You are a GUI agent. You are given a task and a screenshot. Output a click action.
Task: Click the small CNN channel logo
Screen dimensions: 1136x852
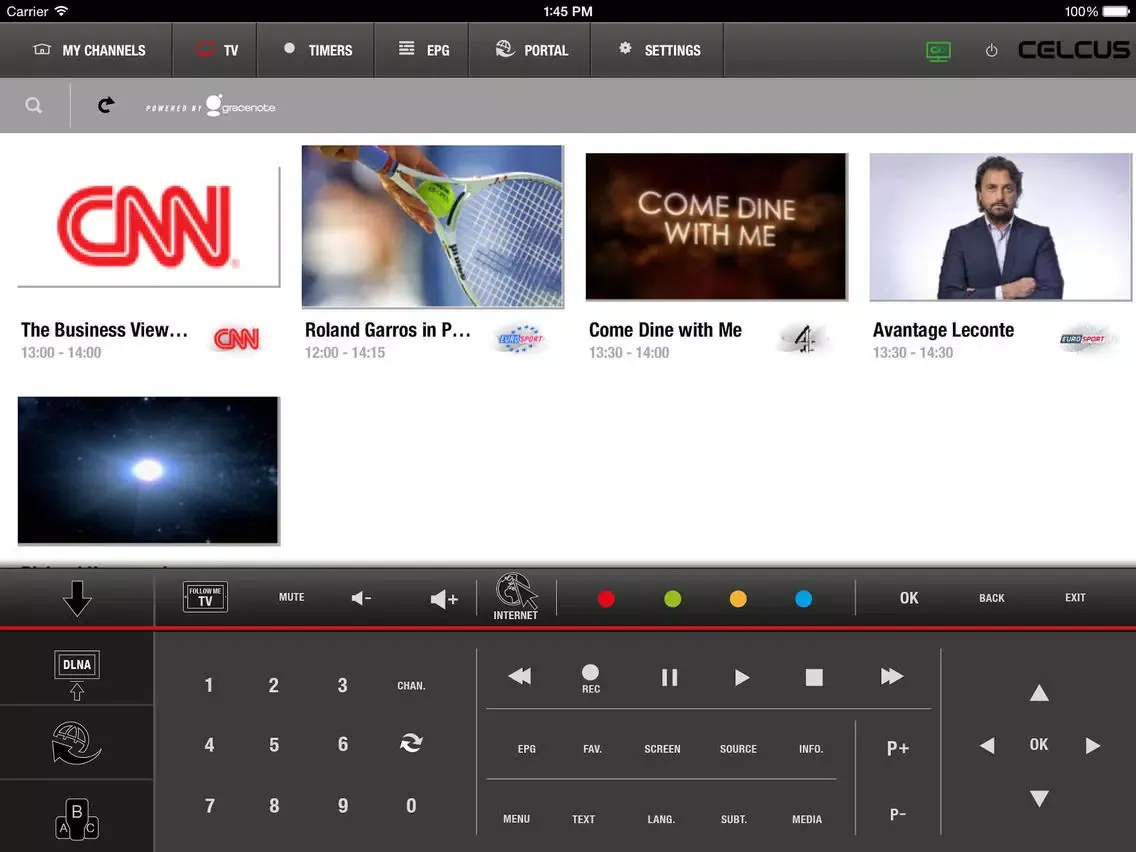click(236, 338)
